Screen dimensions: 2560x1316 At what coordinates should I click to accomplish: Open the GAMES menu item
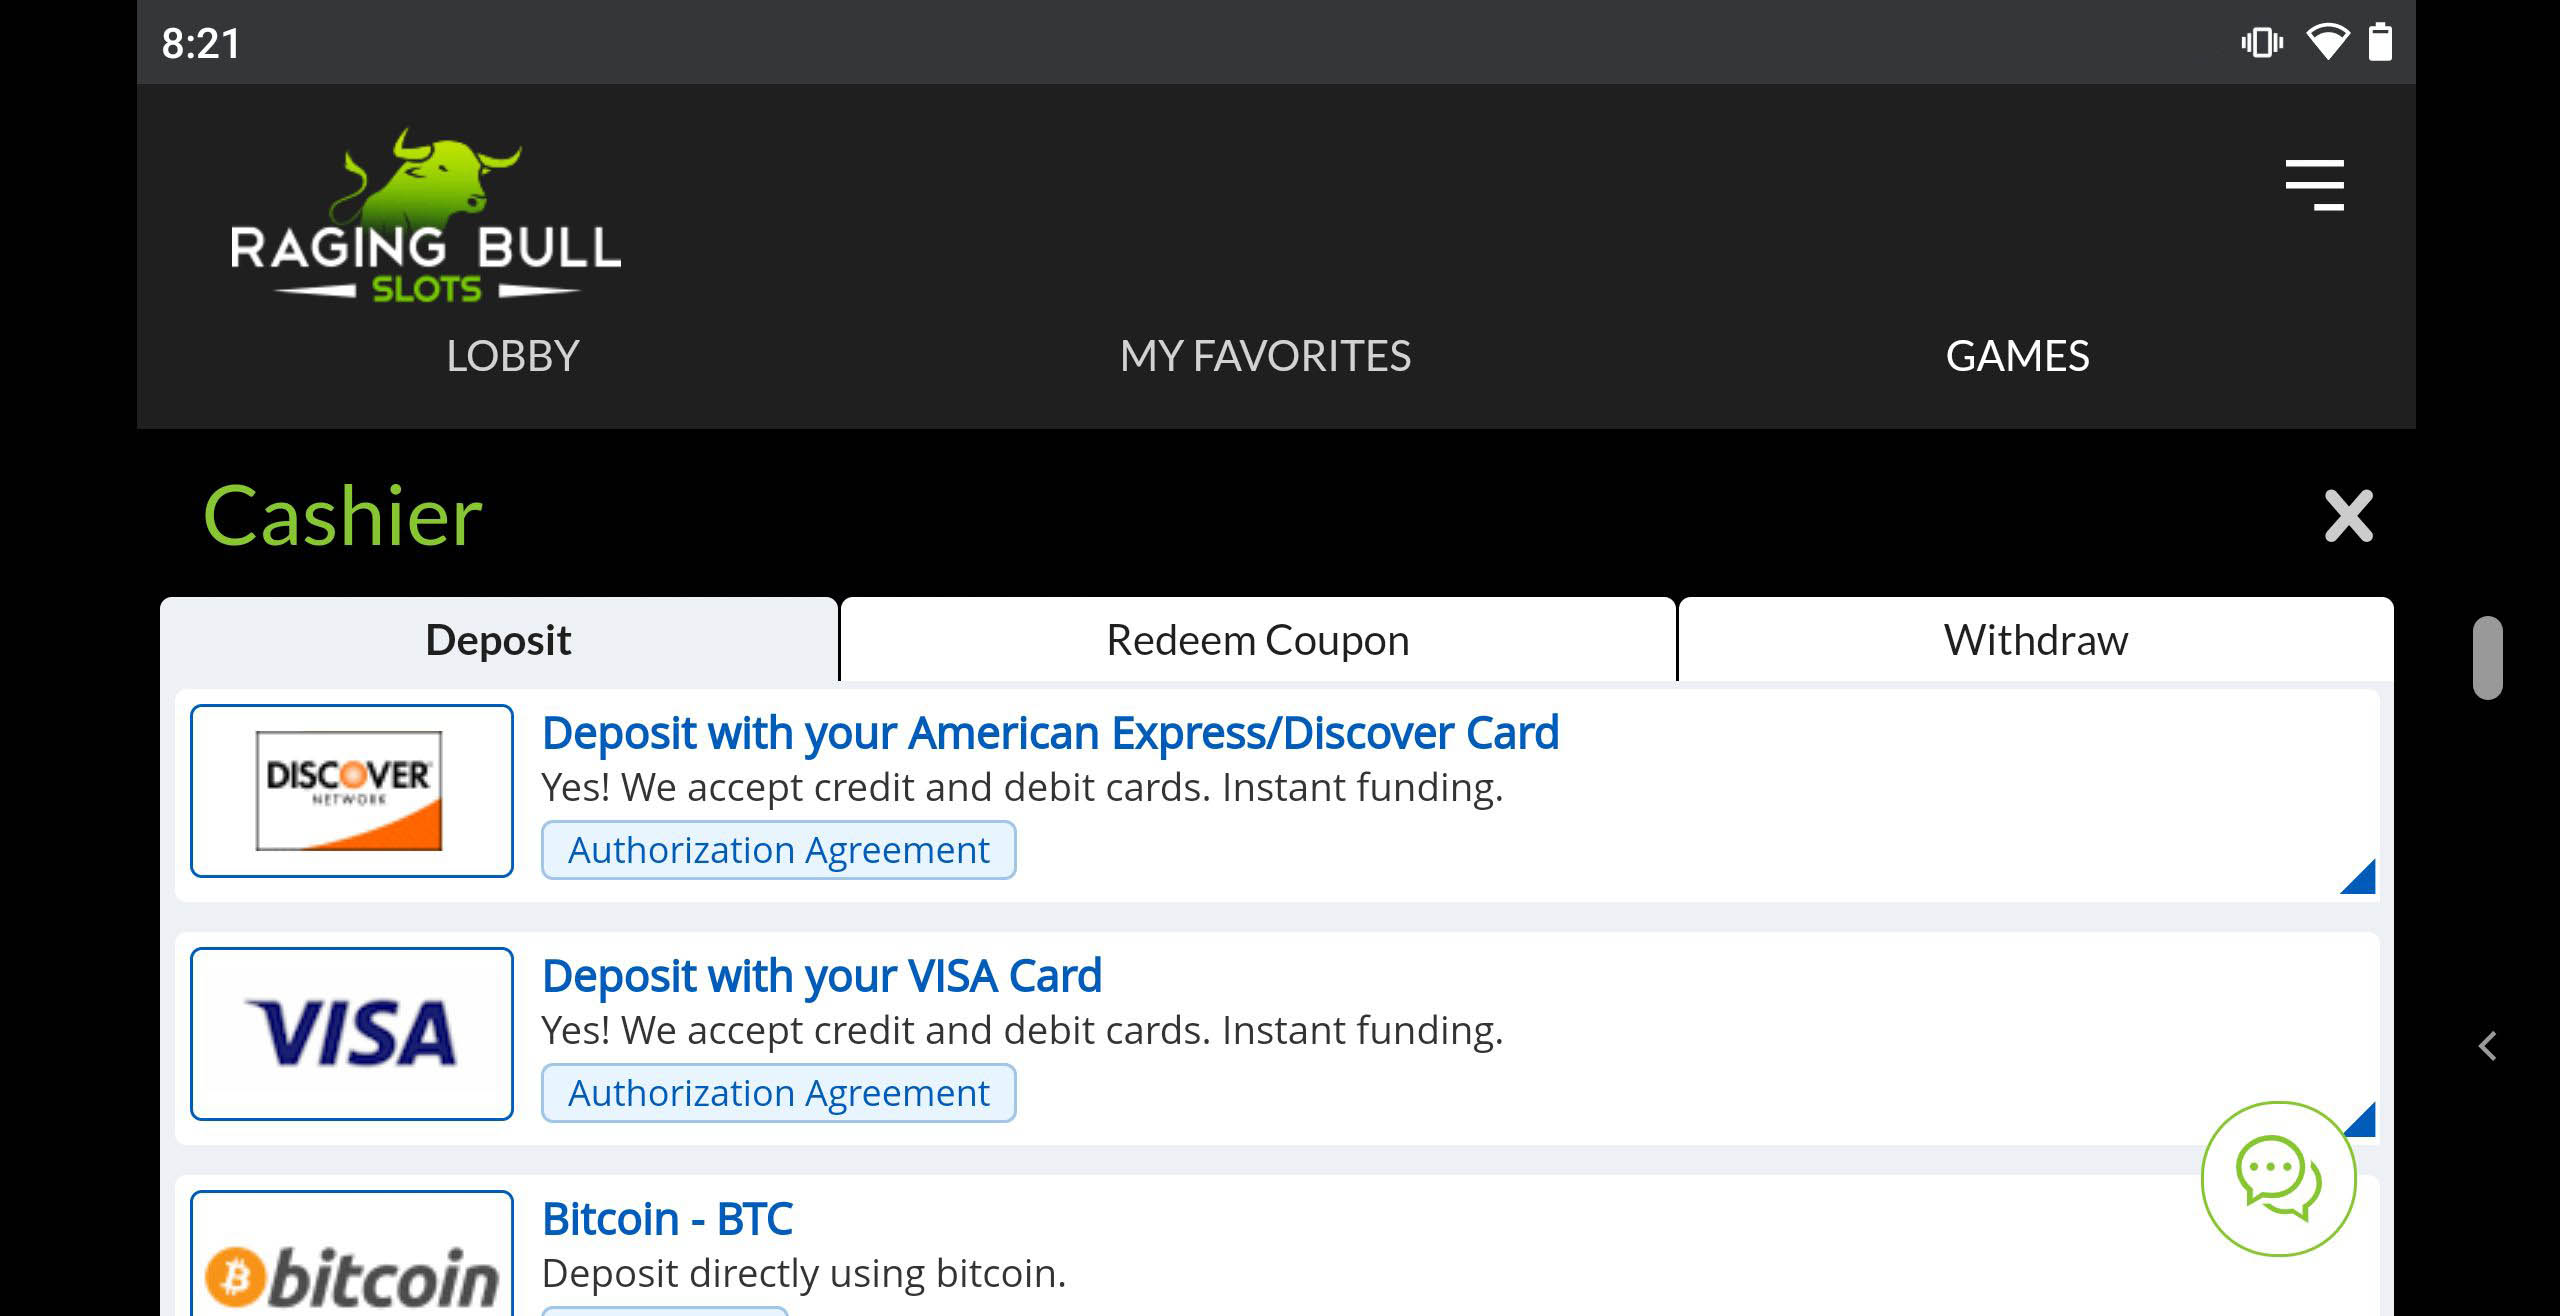click(x=2017, y=357)
